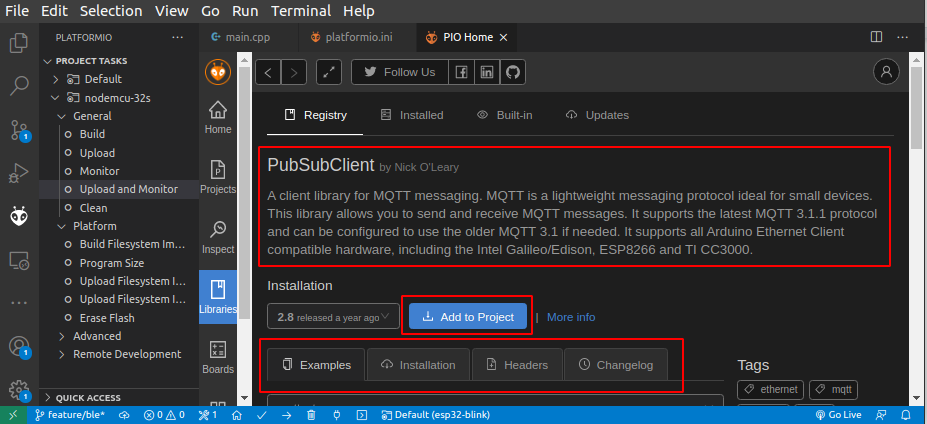927x424 pixels.
Task: Open Manage gear icon in activity bar
Action: (19, 389)
